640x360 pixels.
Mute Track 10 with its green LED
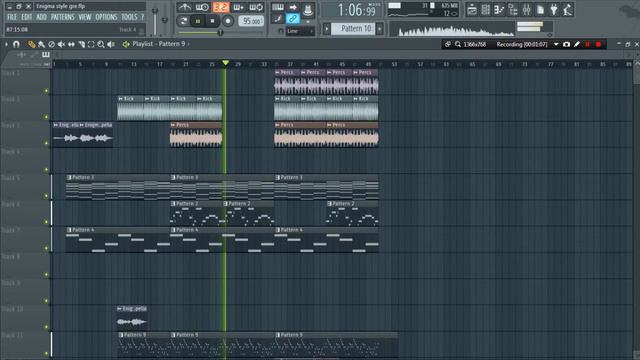(x=46, y=327)
